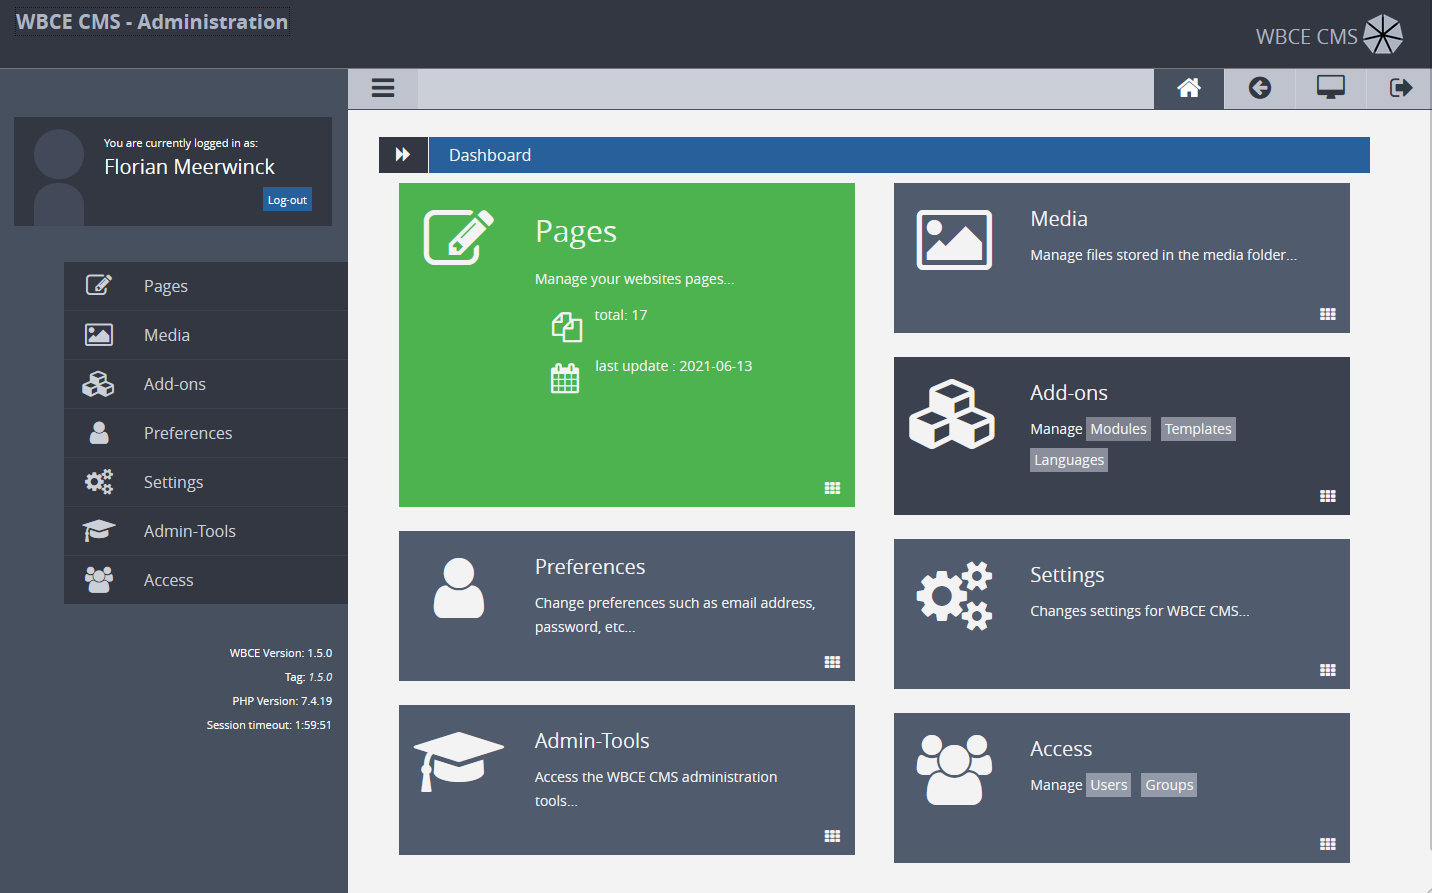The width and height of the screenshot is (1432, 893).
Task: Click the Dashboard breadcrumb label
Action: tap(490, 155)
